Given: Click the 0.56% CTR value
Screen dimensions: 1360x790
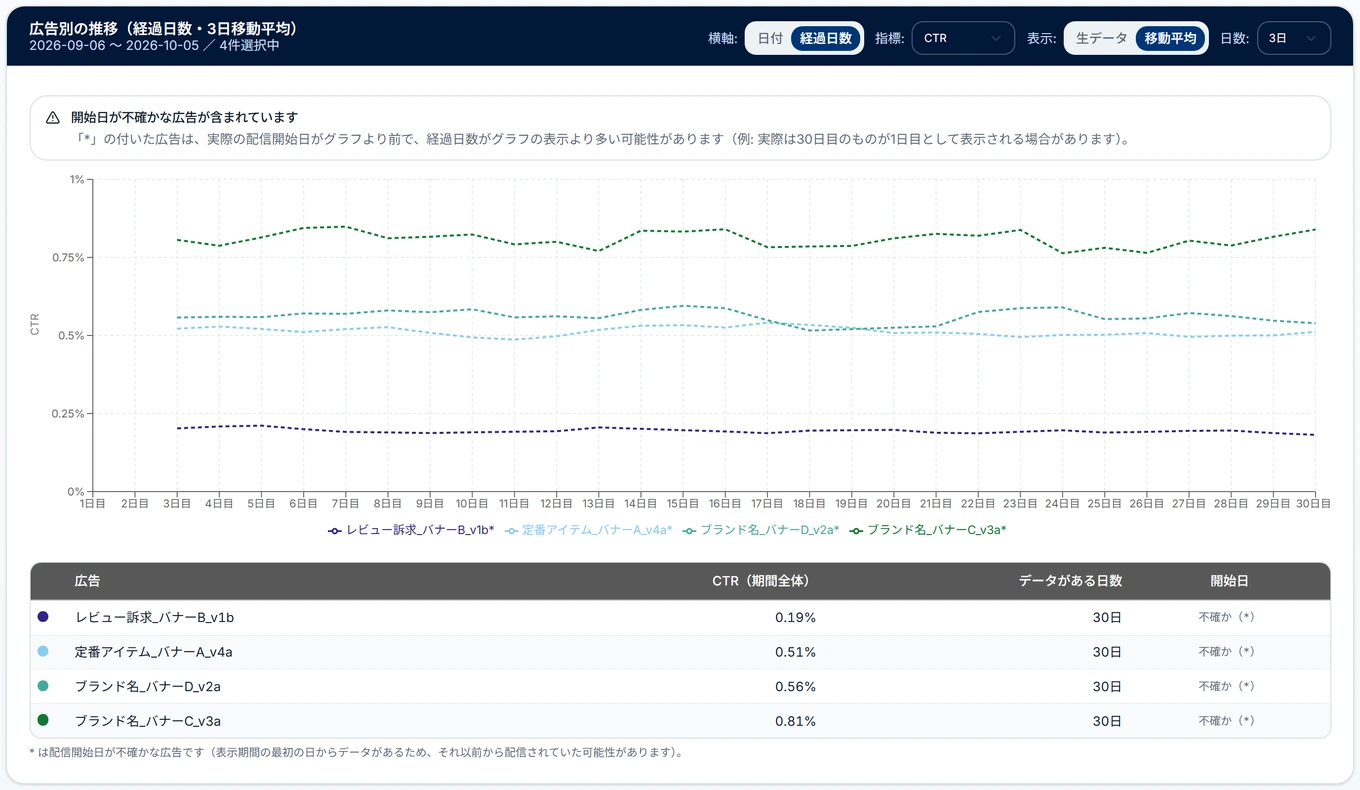Looking at the screenshot, I should pyautogui.click(x=795, y=686).
